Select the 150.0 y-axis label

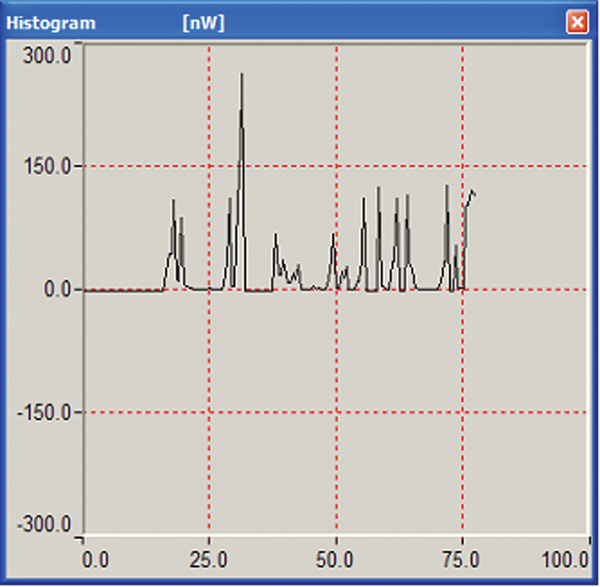pyautogui.click(x=47, y=166)
